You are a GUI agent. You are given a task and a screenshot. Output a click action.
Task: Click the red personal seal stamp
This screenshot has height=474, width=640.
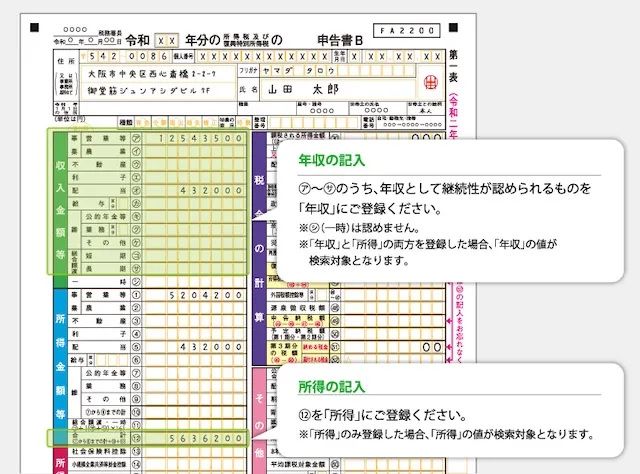430,82
